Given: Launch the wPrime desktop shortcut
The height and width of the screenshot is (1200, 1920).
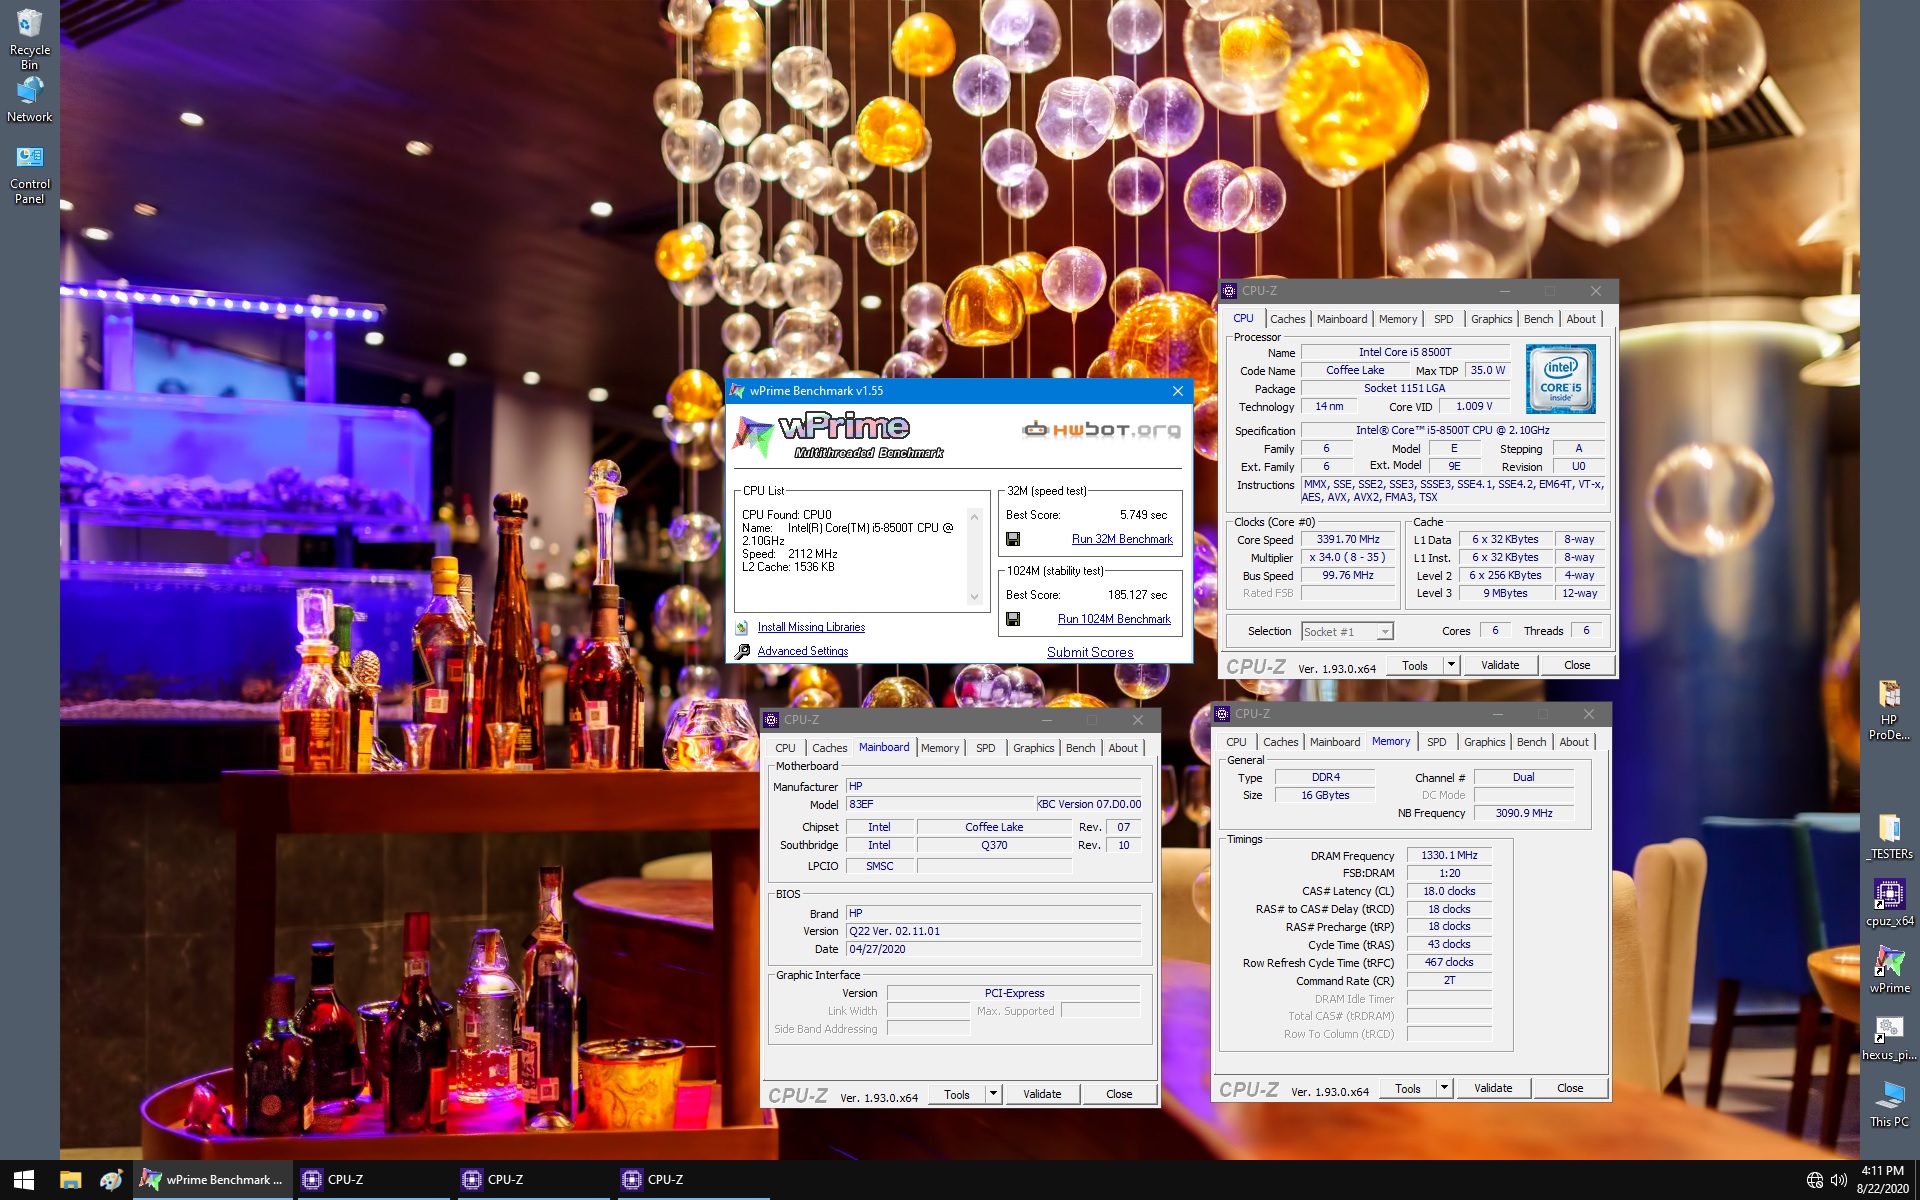Looking at the screenshot, I should pyautogui.click(x=1889, y=969).
